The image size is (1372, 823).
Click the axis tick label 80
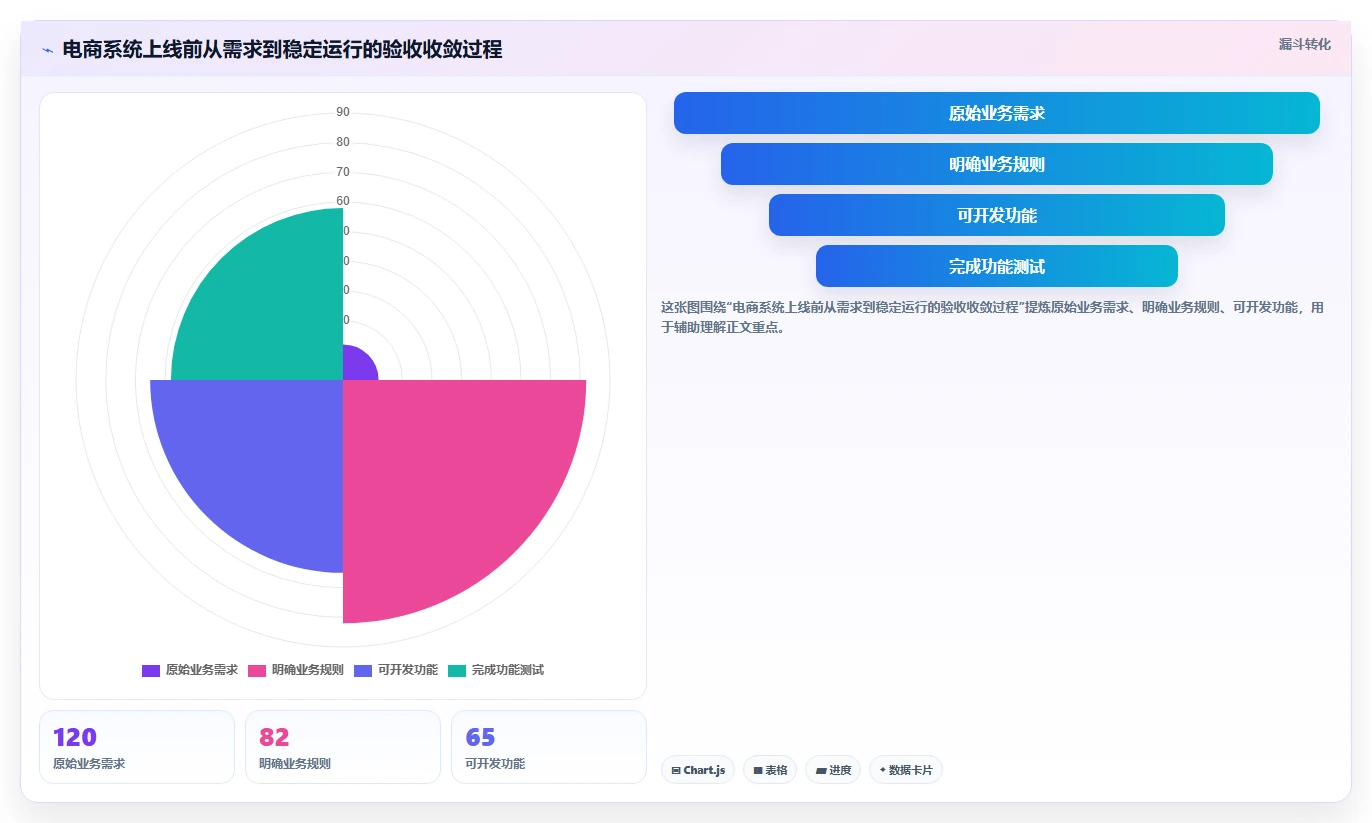click(x=343, y=142)
